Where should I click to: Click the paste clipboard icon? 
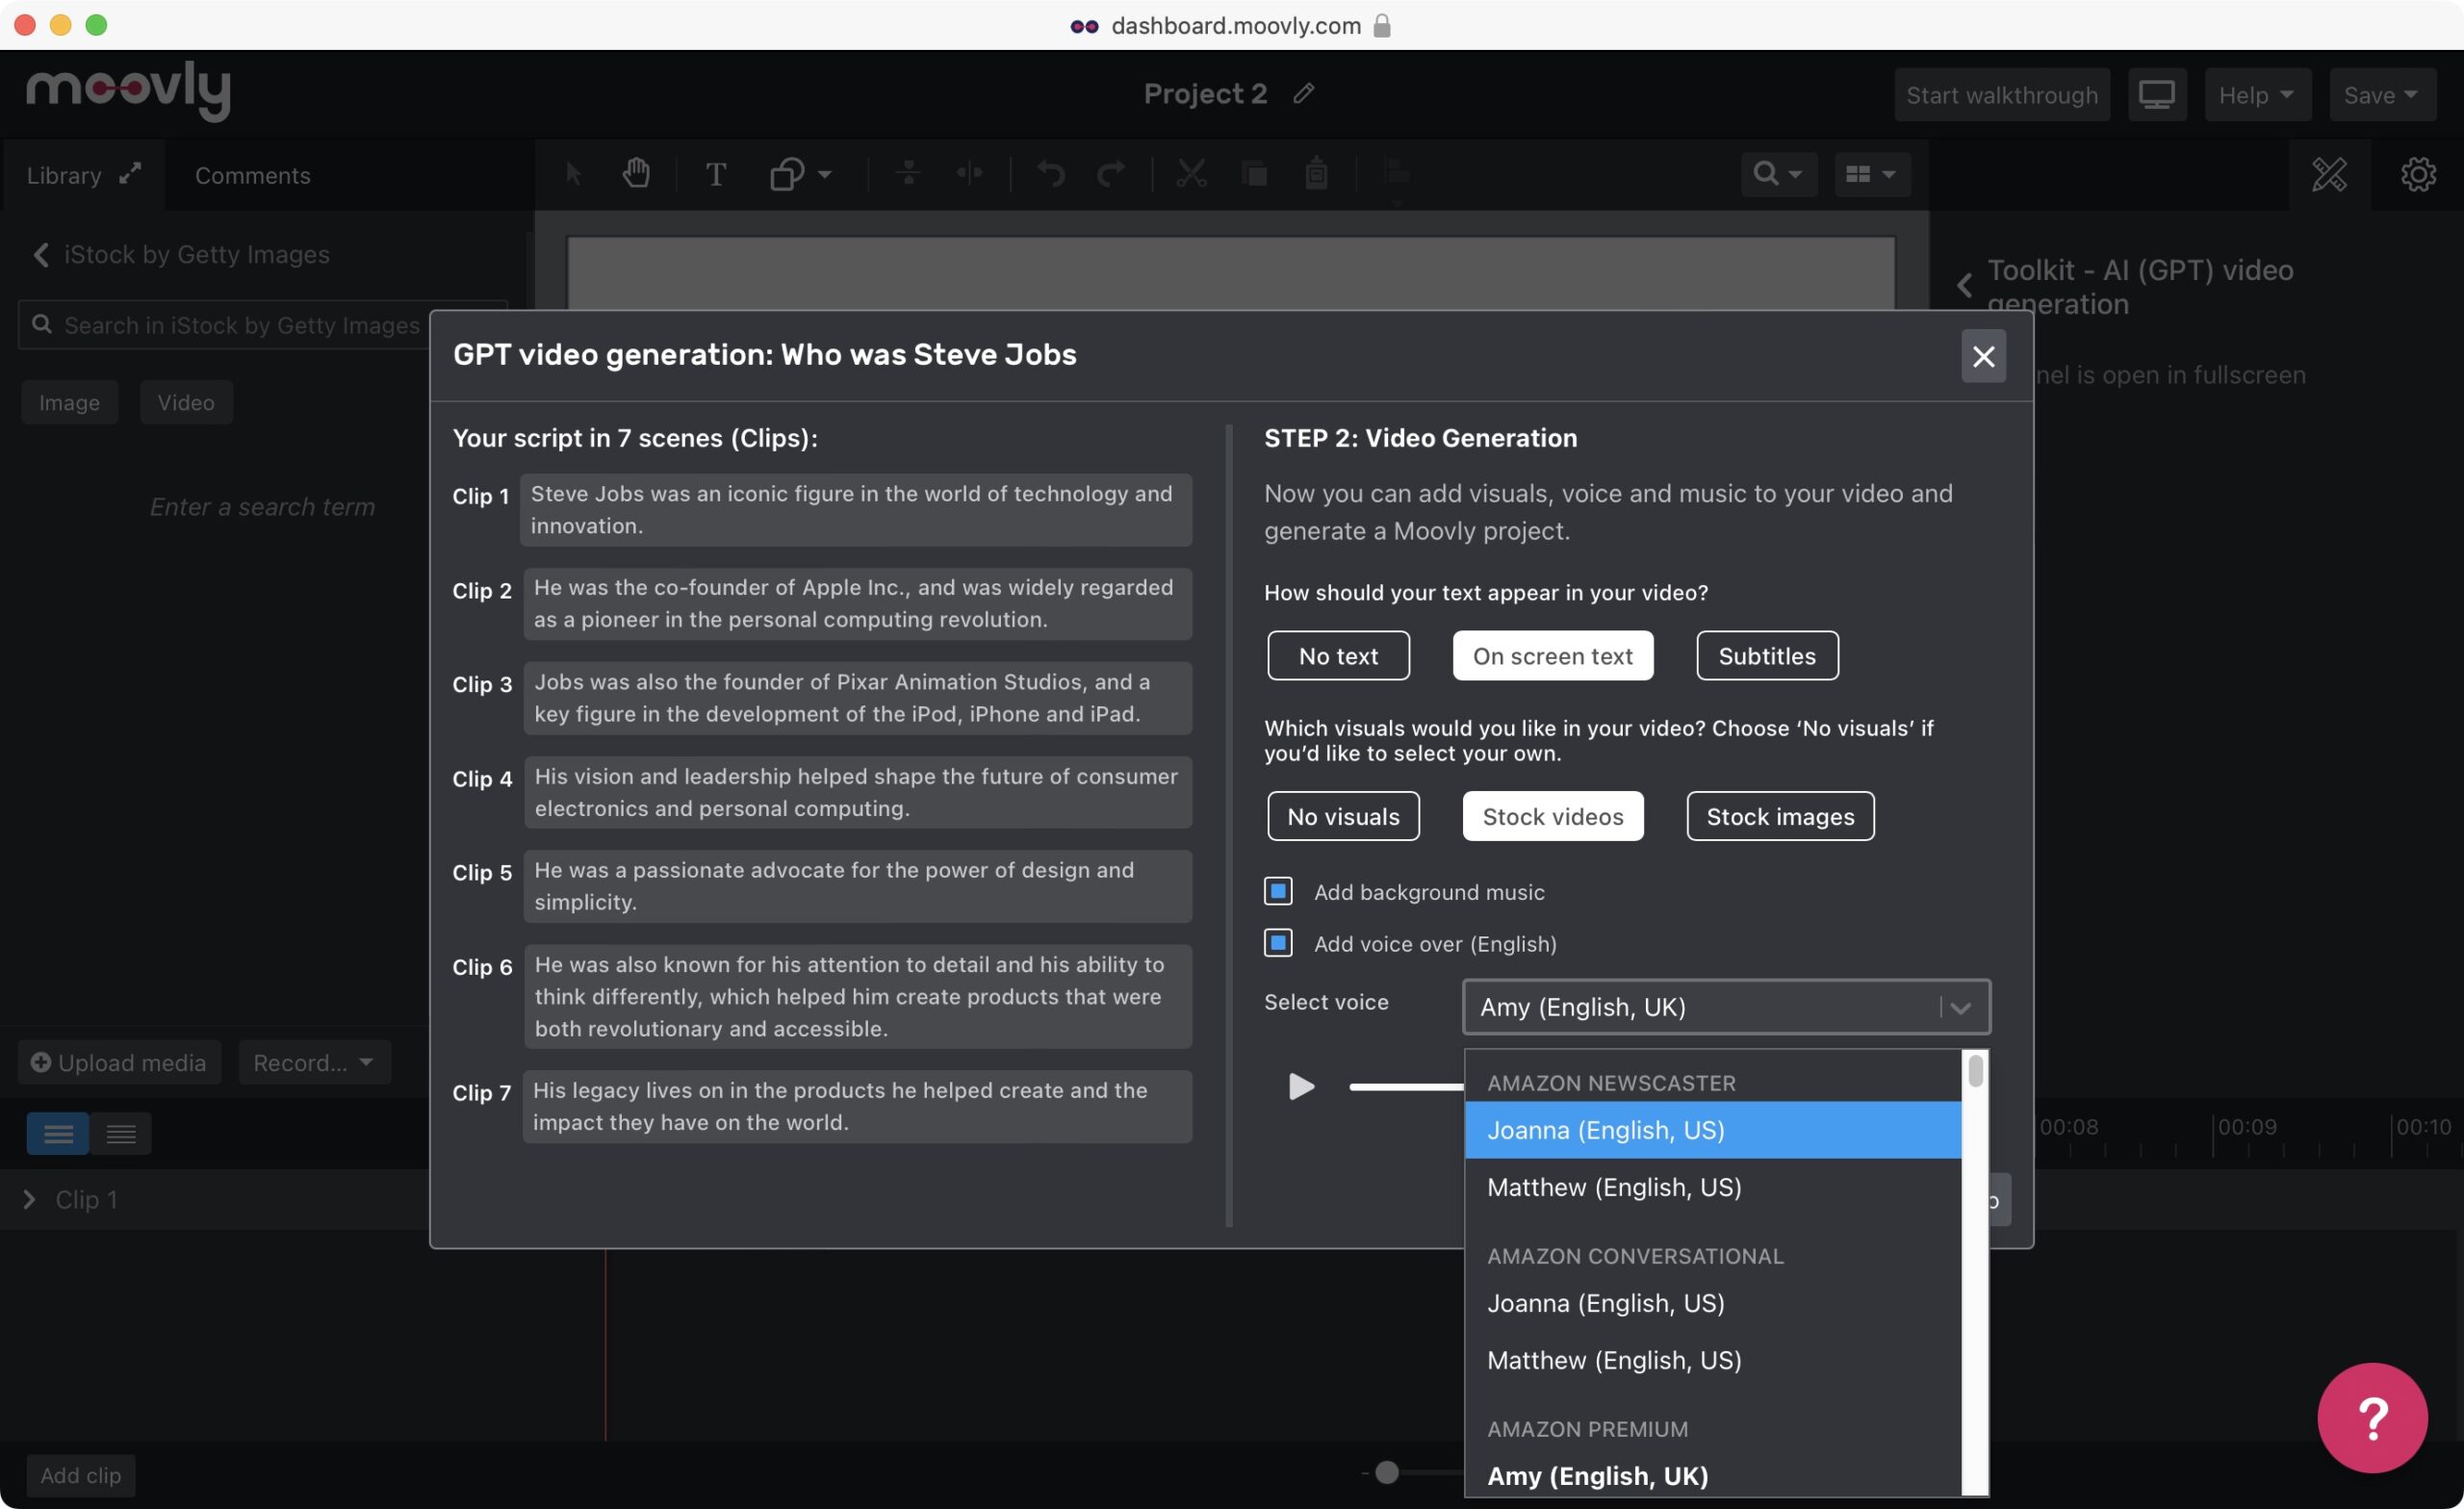[x=1316, y=174]
